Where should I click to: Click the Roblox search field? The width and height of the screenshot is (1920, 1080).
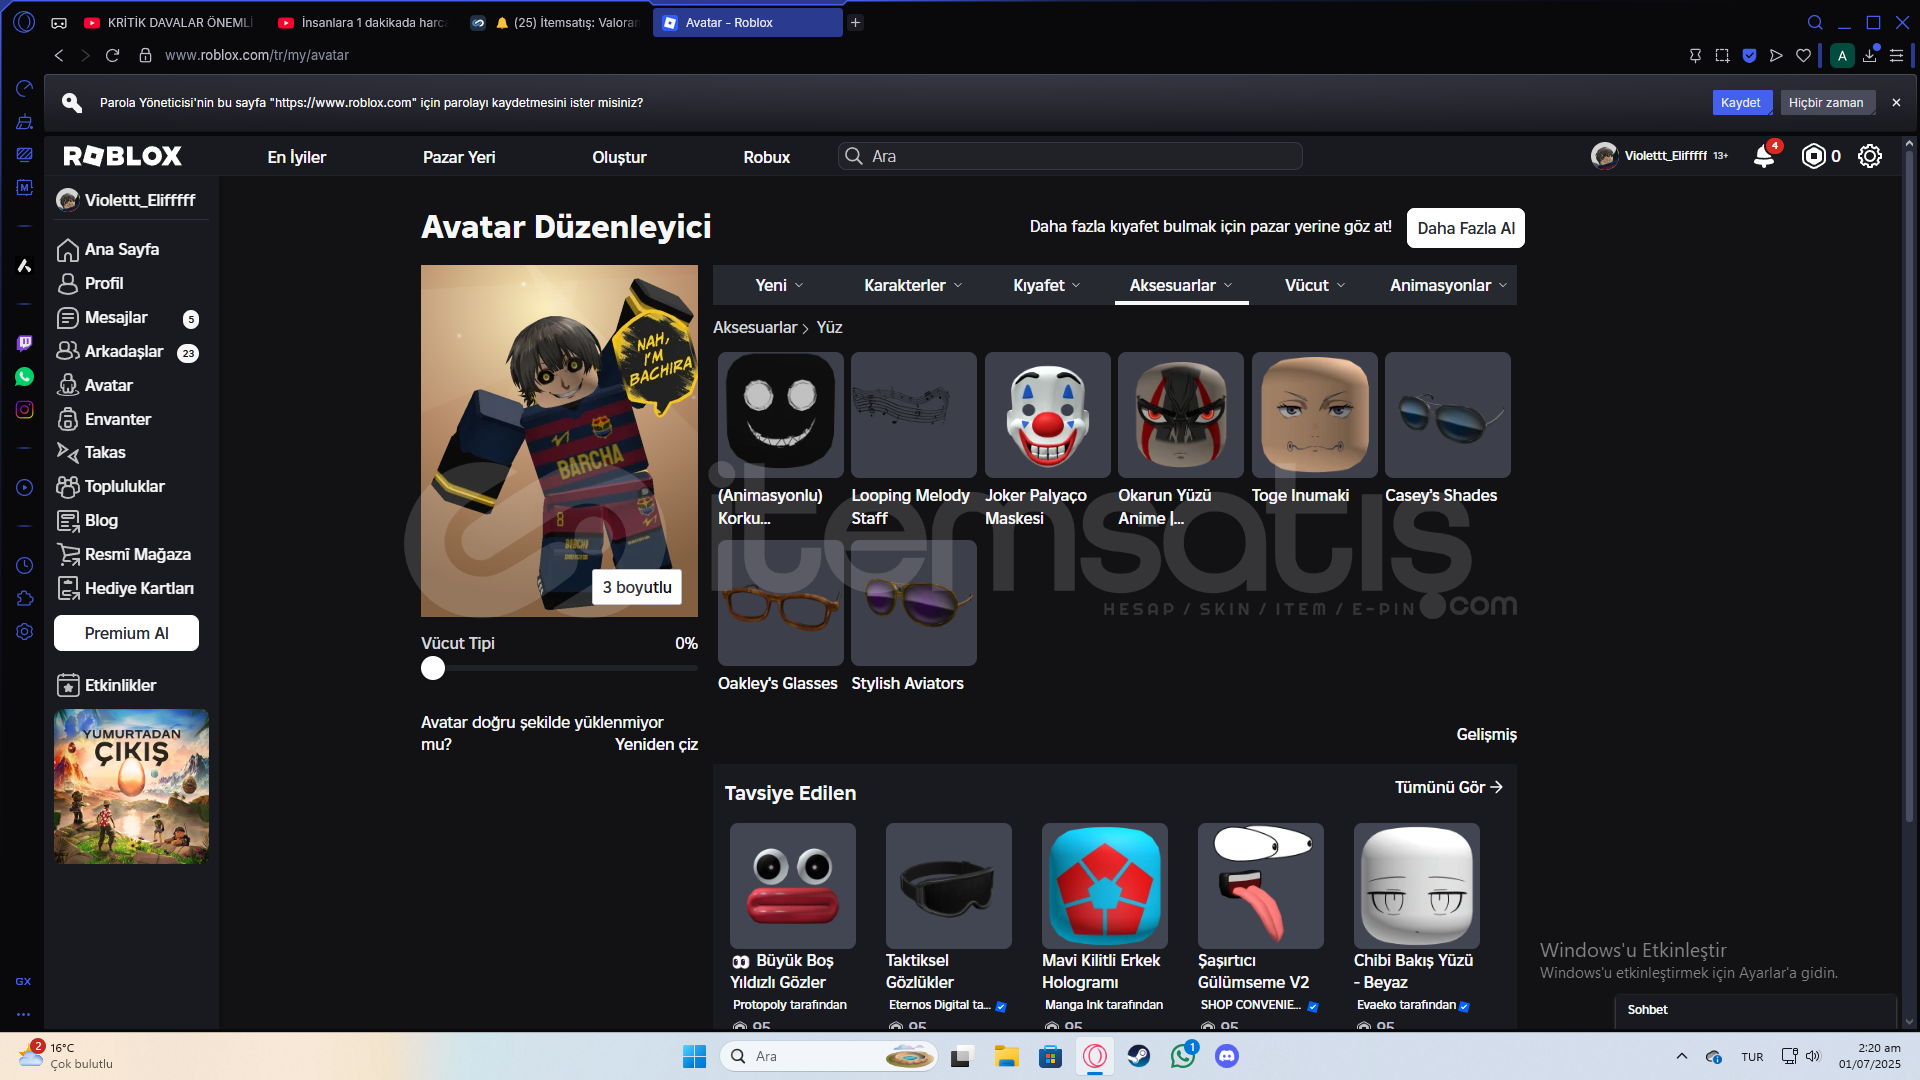pos(1070,156)
